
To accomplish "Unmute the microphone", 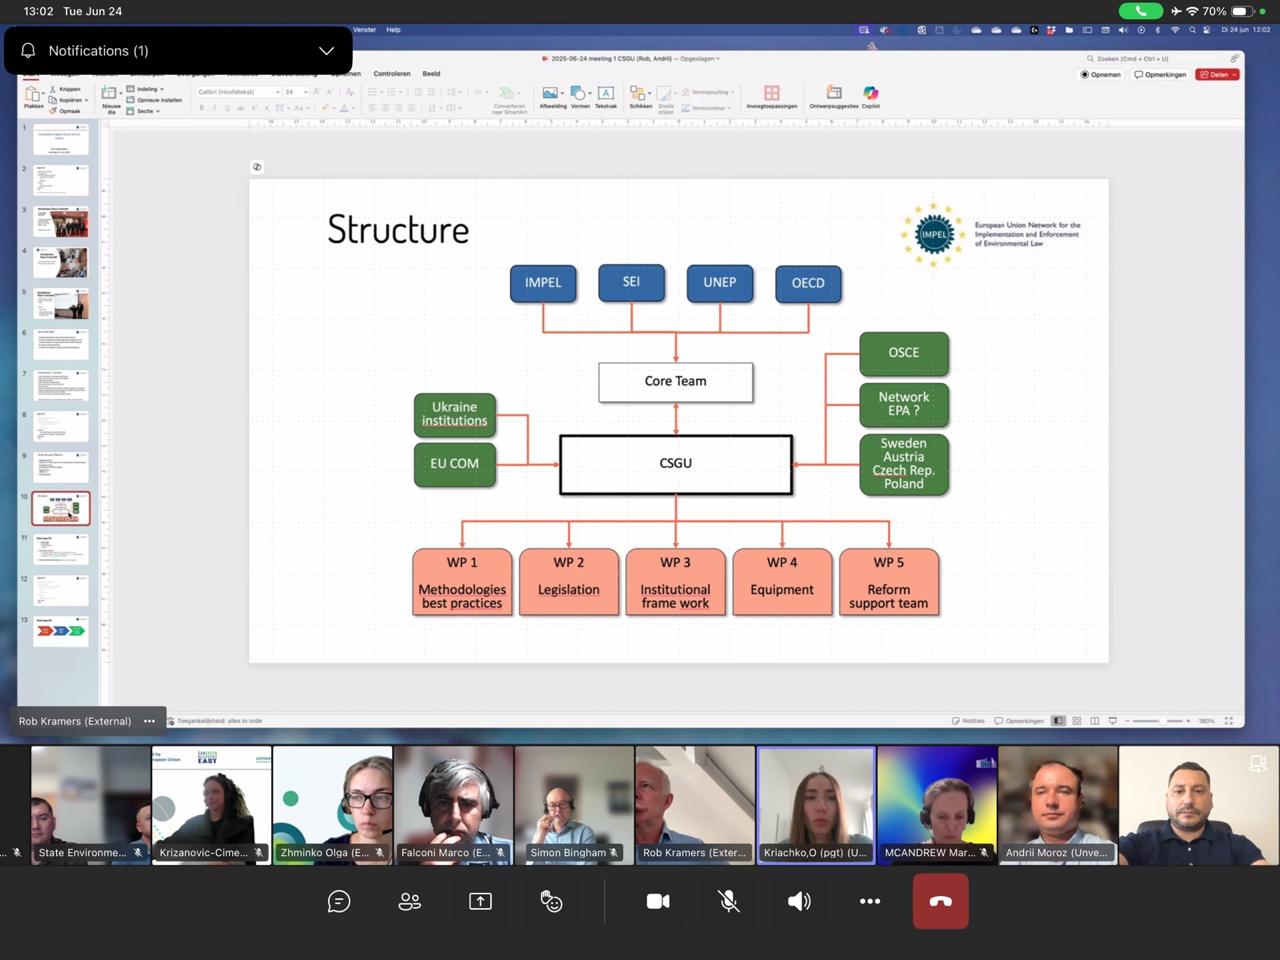I will pyautogui.click(x=729, y=901).
